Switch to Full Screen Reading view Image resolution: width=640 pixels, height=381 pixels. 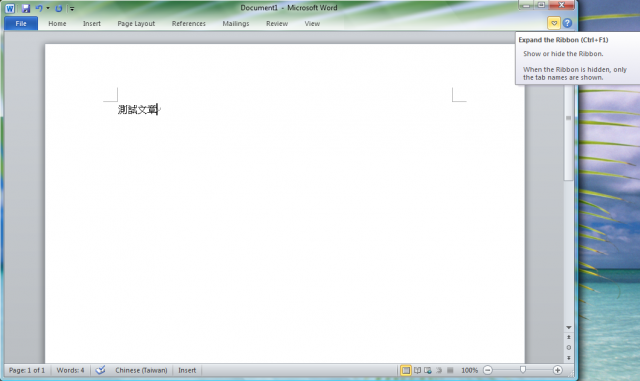pyautogui.click(x=417, y=370)
